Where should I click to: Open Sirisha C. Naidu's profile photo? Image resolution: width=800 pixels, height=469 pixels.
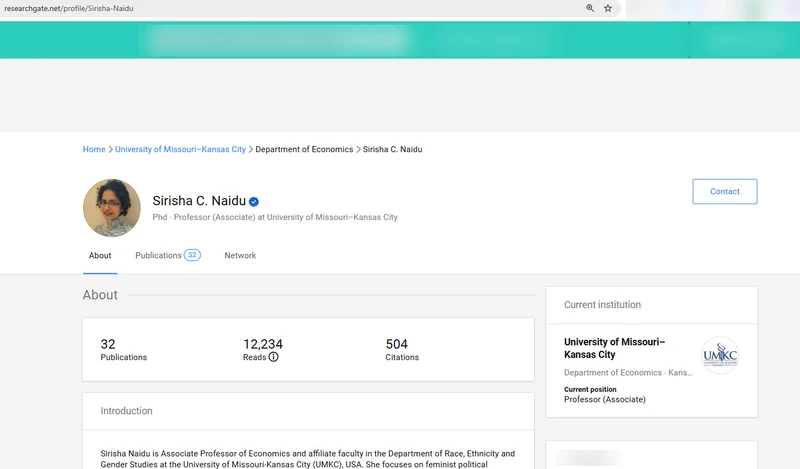(x=112, y=208)
